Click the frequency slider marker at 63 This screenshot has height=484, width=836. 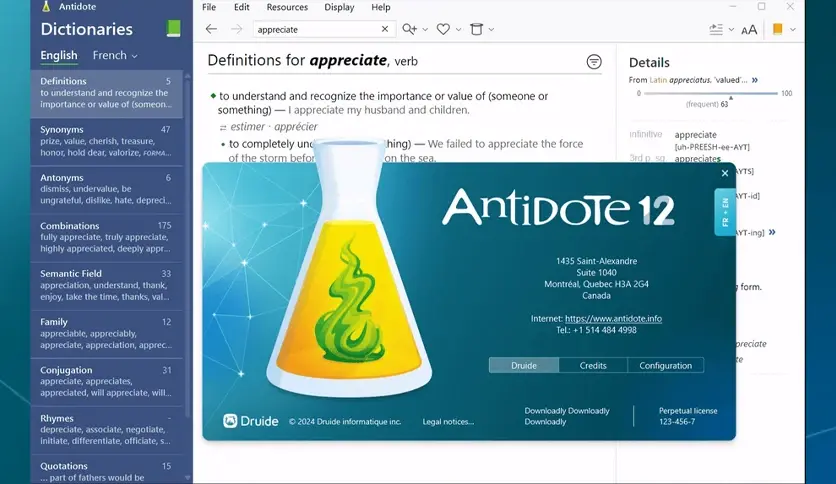(x=731, y=98)
